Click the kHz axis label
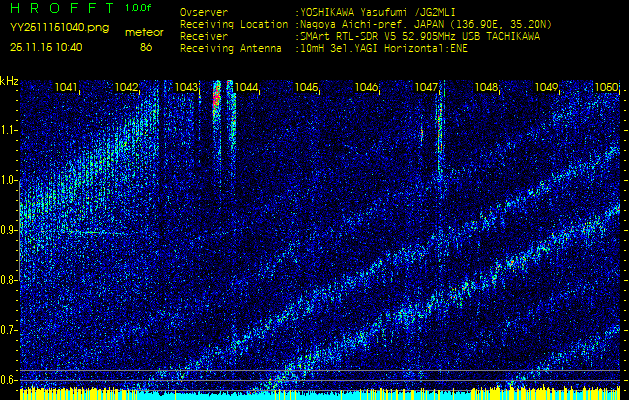Viewport: 629px width, 400px height. [9, 81]
